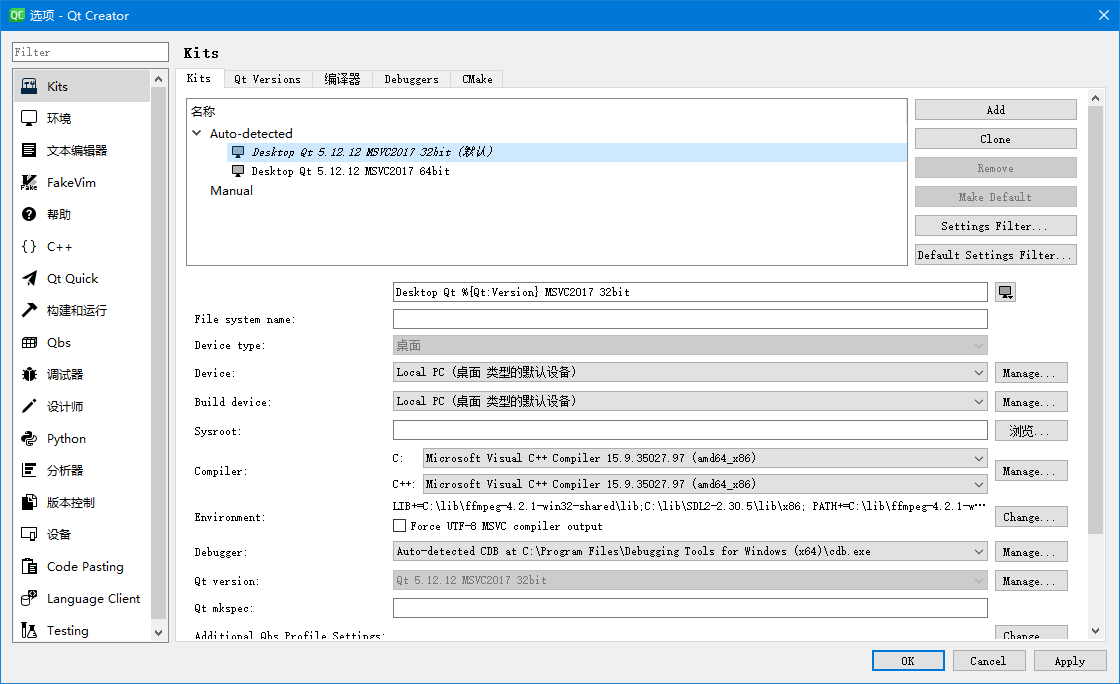Viewport: 1120px width, 684px height.
Task: Open the 分析器 category icon
Action: pyautogui.click(x=29, y=471)
